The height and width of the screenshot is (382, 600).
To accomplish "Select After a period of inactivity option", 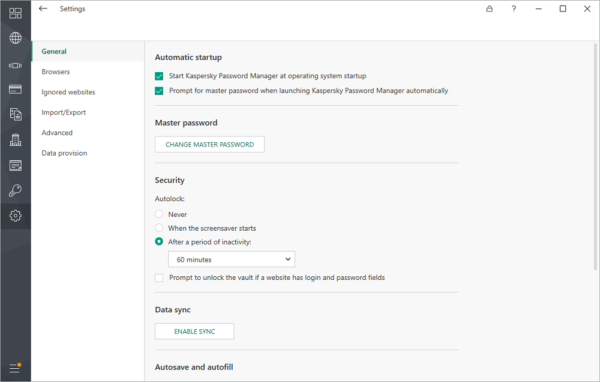I will click(159, 242).
